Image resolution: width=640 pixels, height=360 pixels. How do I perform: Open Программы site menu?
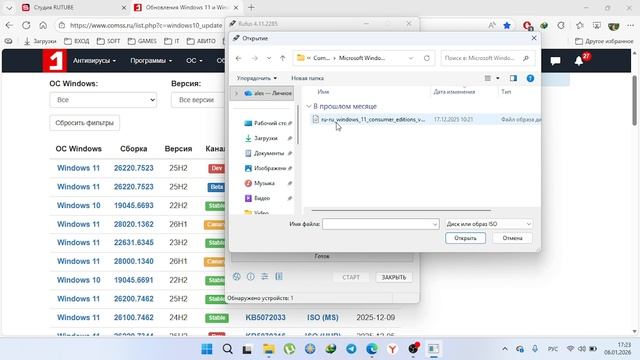coord(151,60)
